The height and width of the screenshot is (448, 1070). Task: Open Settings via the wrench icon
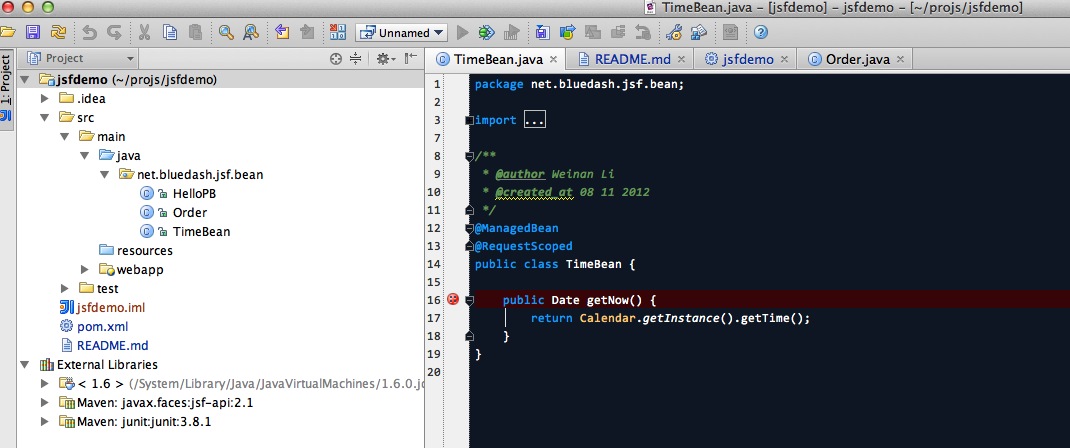(674, 32)
